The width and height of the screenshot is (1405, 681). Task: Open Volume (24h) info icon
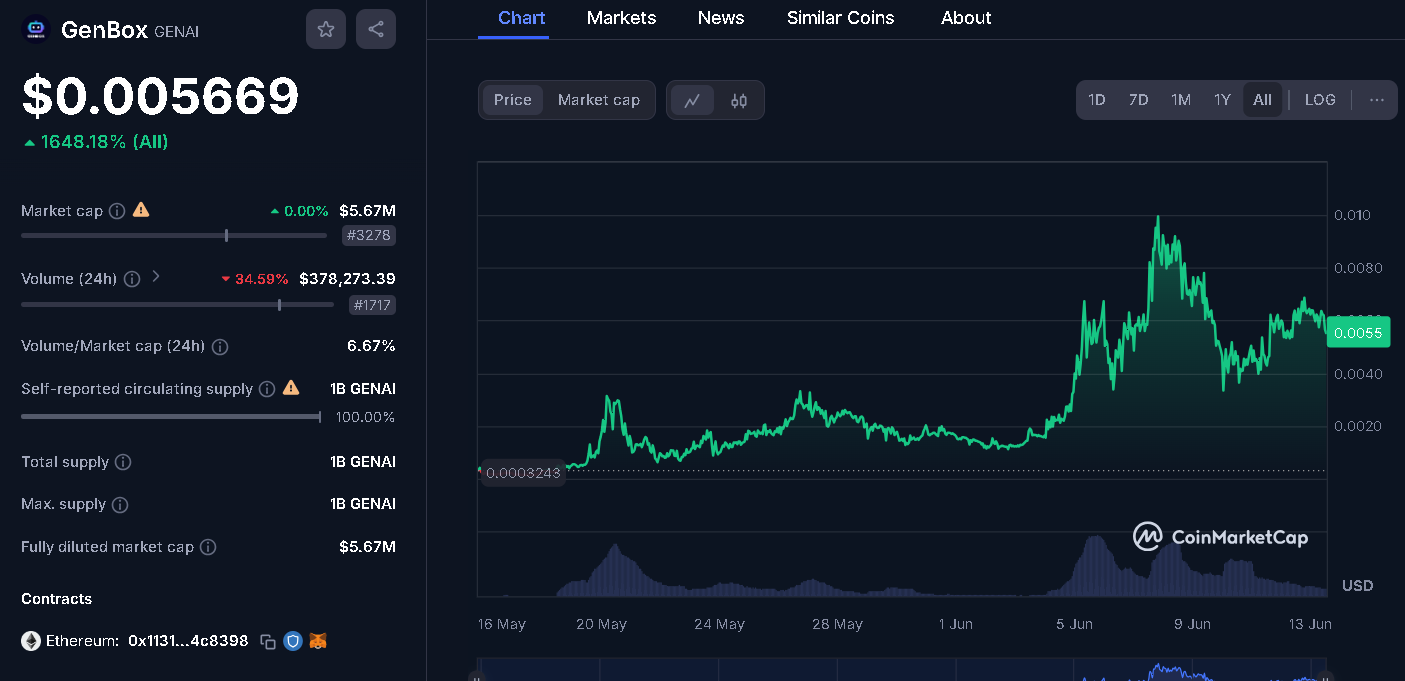coord(132,279)
